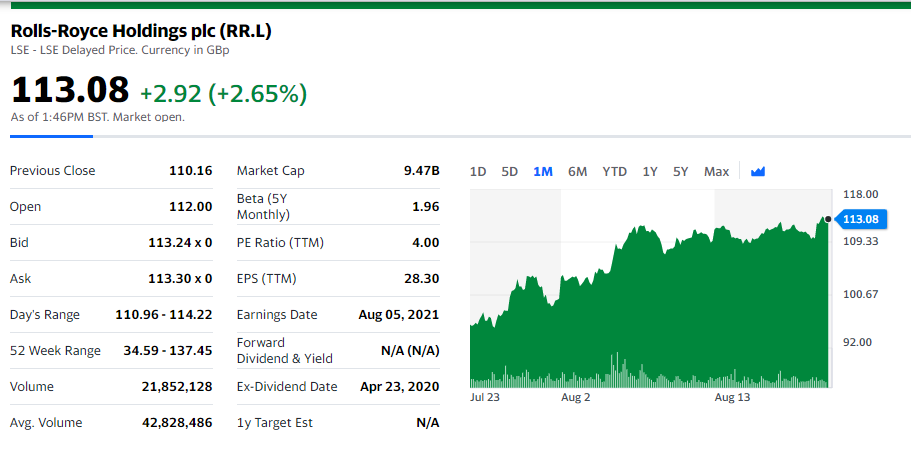Click the 118.00 y-axis label
This screenshot has height=452, width=911.
tap(858, 193)
